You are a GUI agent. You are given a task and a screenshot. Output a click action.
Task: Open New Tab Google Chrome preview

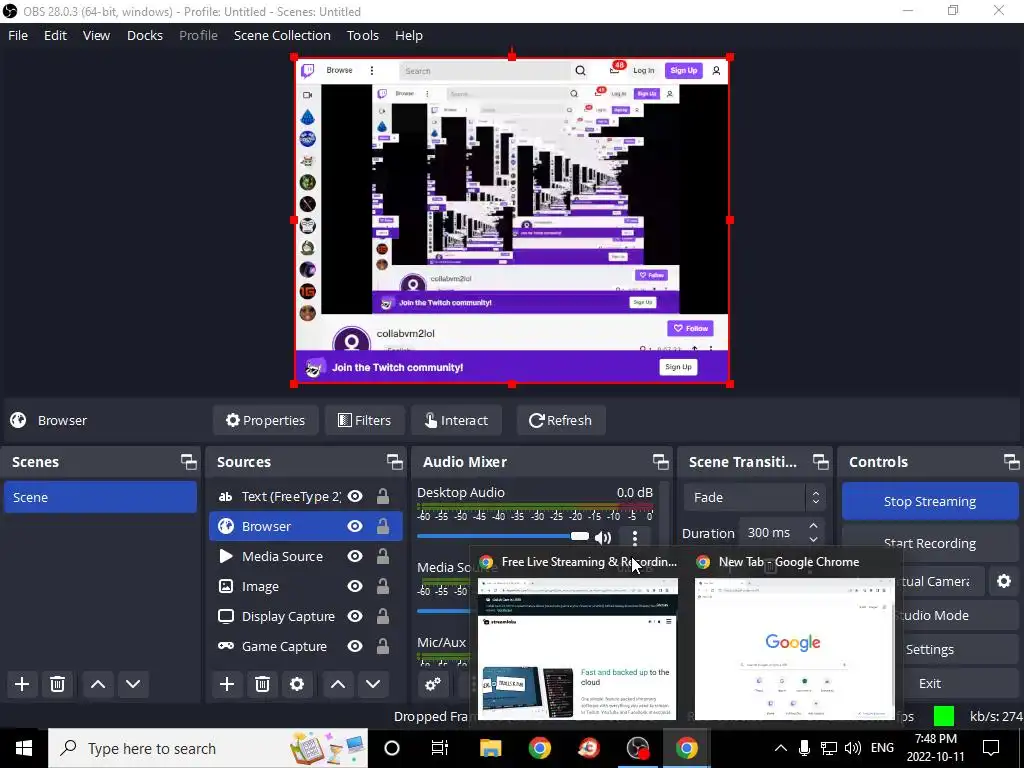tap(795, 640)
